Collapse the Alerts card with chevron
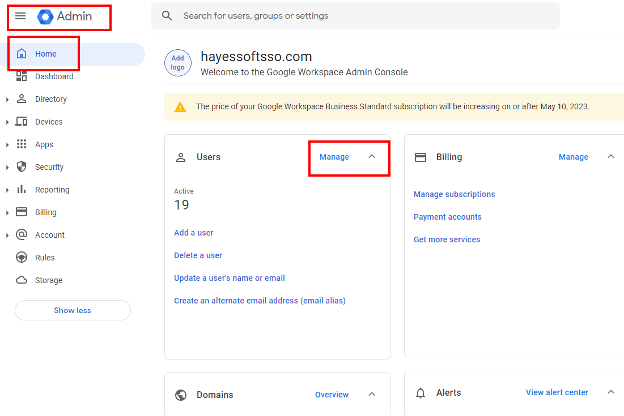This screenshot has width=624, height=416. point(611,392)
